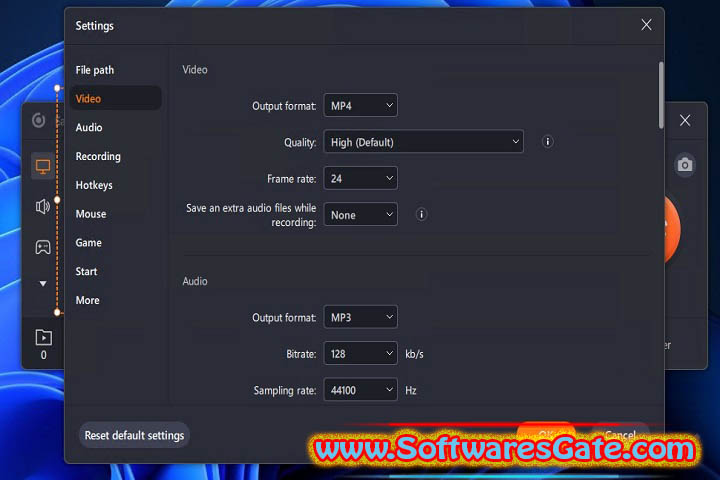
Task: Open the Quality High (Default) dropdown
Action: (x=423, y=142)
